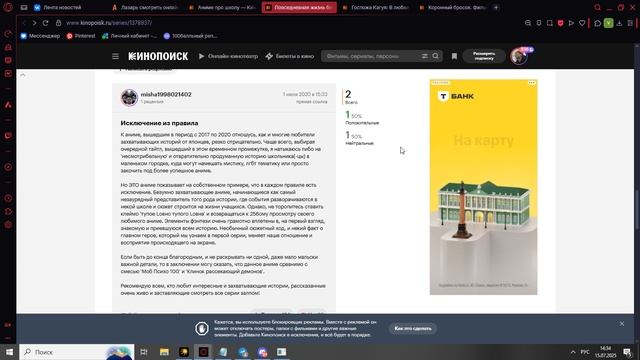This screenshot has height=360, width=640.
Task: Switch to the Коронный бросок tab
Action: click(452, 7)
